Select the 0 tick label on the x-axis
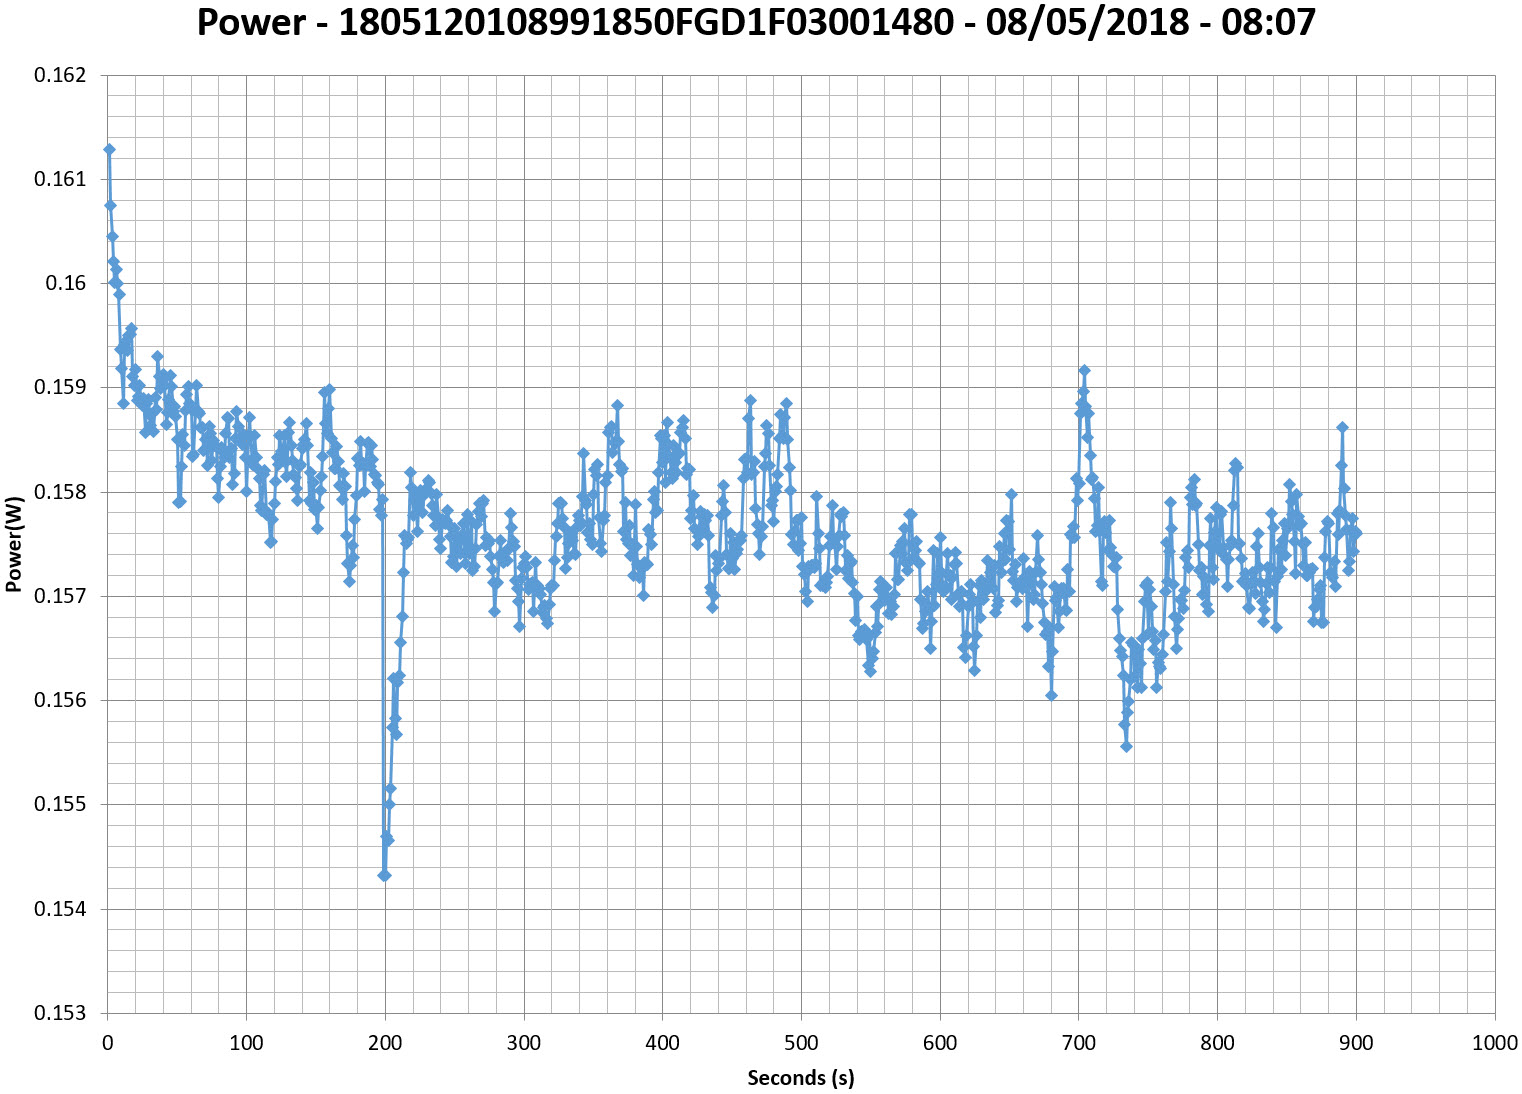Viewport: 1522px width, 1094px height. pos(108,1043)
